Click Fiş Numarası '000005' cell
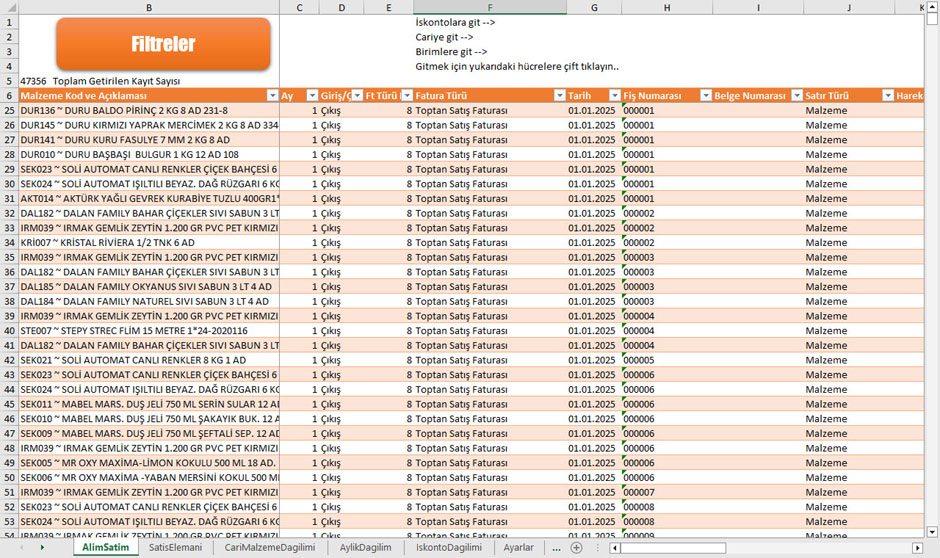940x558 pixels. point(667,360)
